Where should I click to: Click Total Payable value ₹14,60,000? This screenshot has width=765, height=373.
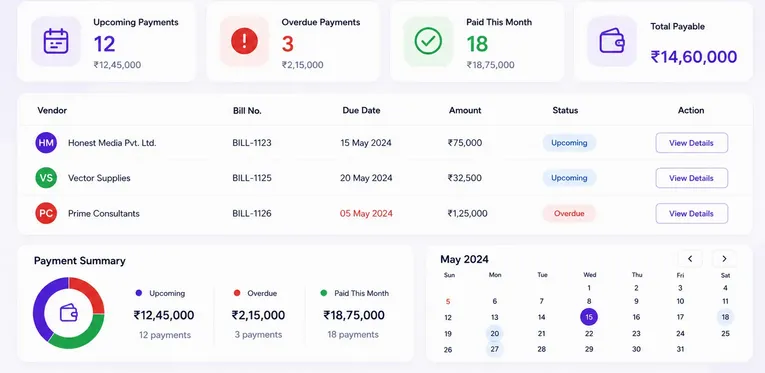(x=694, y=57)
